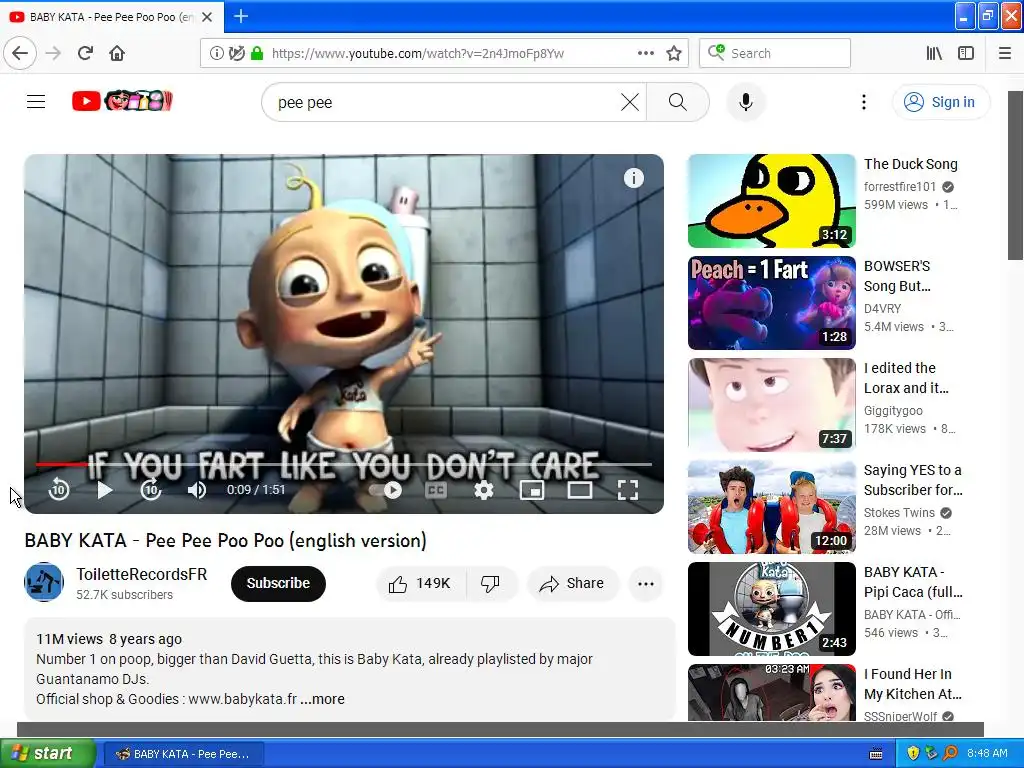Enable miniplayer mode
Screen dimensions: 1024x768
point(532,489)
